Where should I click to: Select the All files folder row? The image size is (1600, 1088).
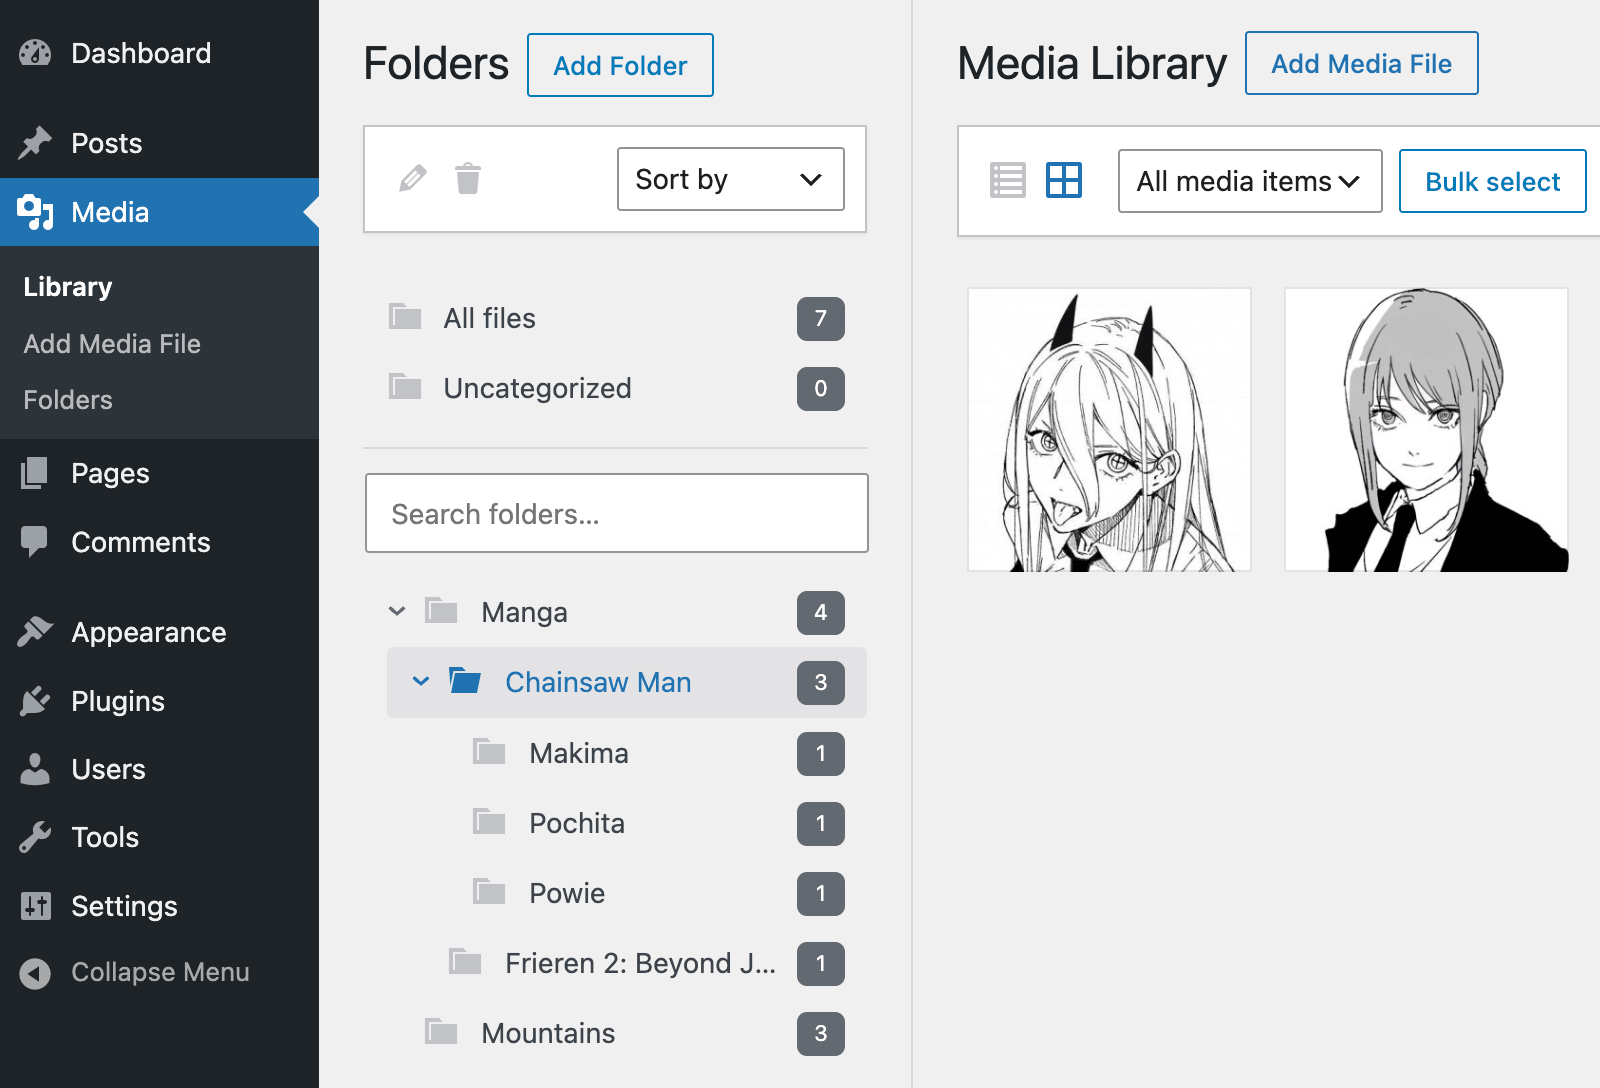pyautogui.click(x=616, y=318)
